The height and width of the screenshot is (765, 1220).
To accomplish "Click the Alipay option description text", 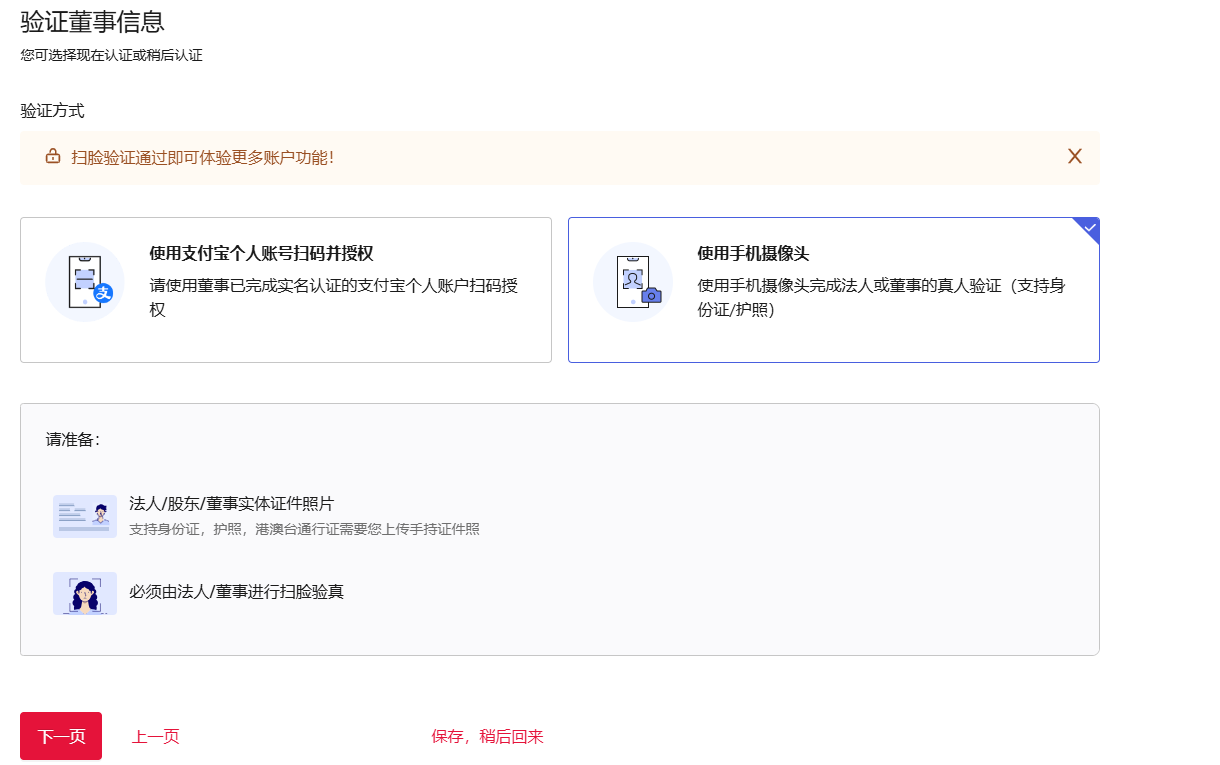I will click(x=333, y=298).
